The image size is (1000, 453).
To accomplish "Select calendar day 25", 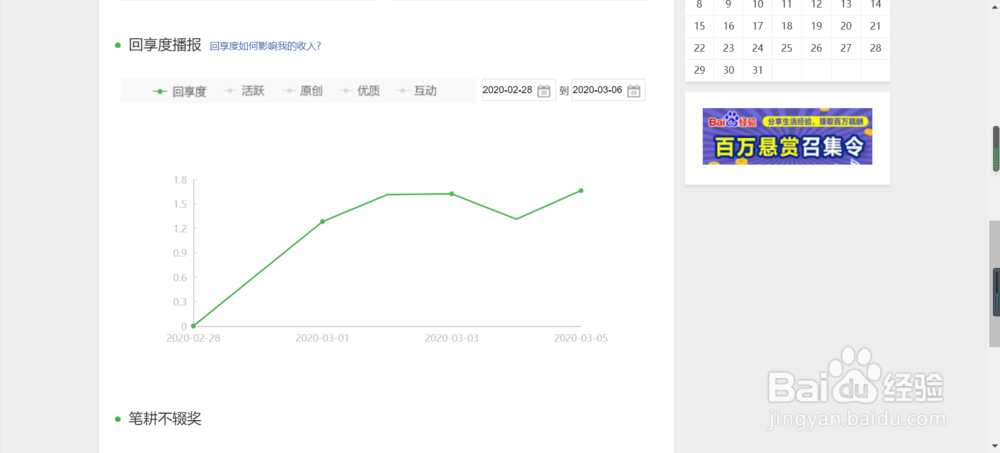I will pos(787,48).
